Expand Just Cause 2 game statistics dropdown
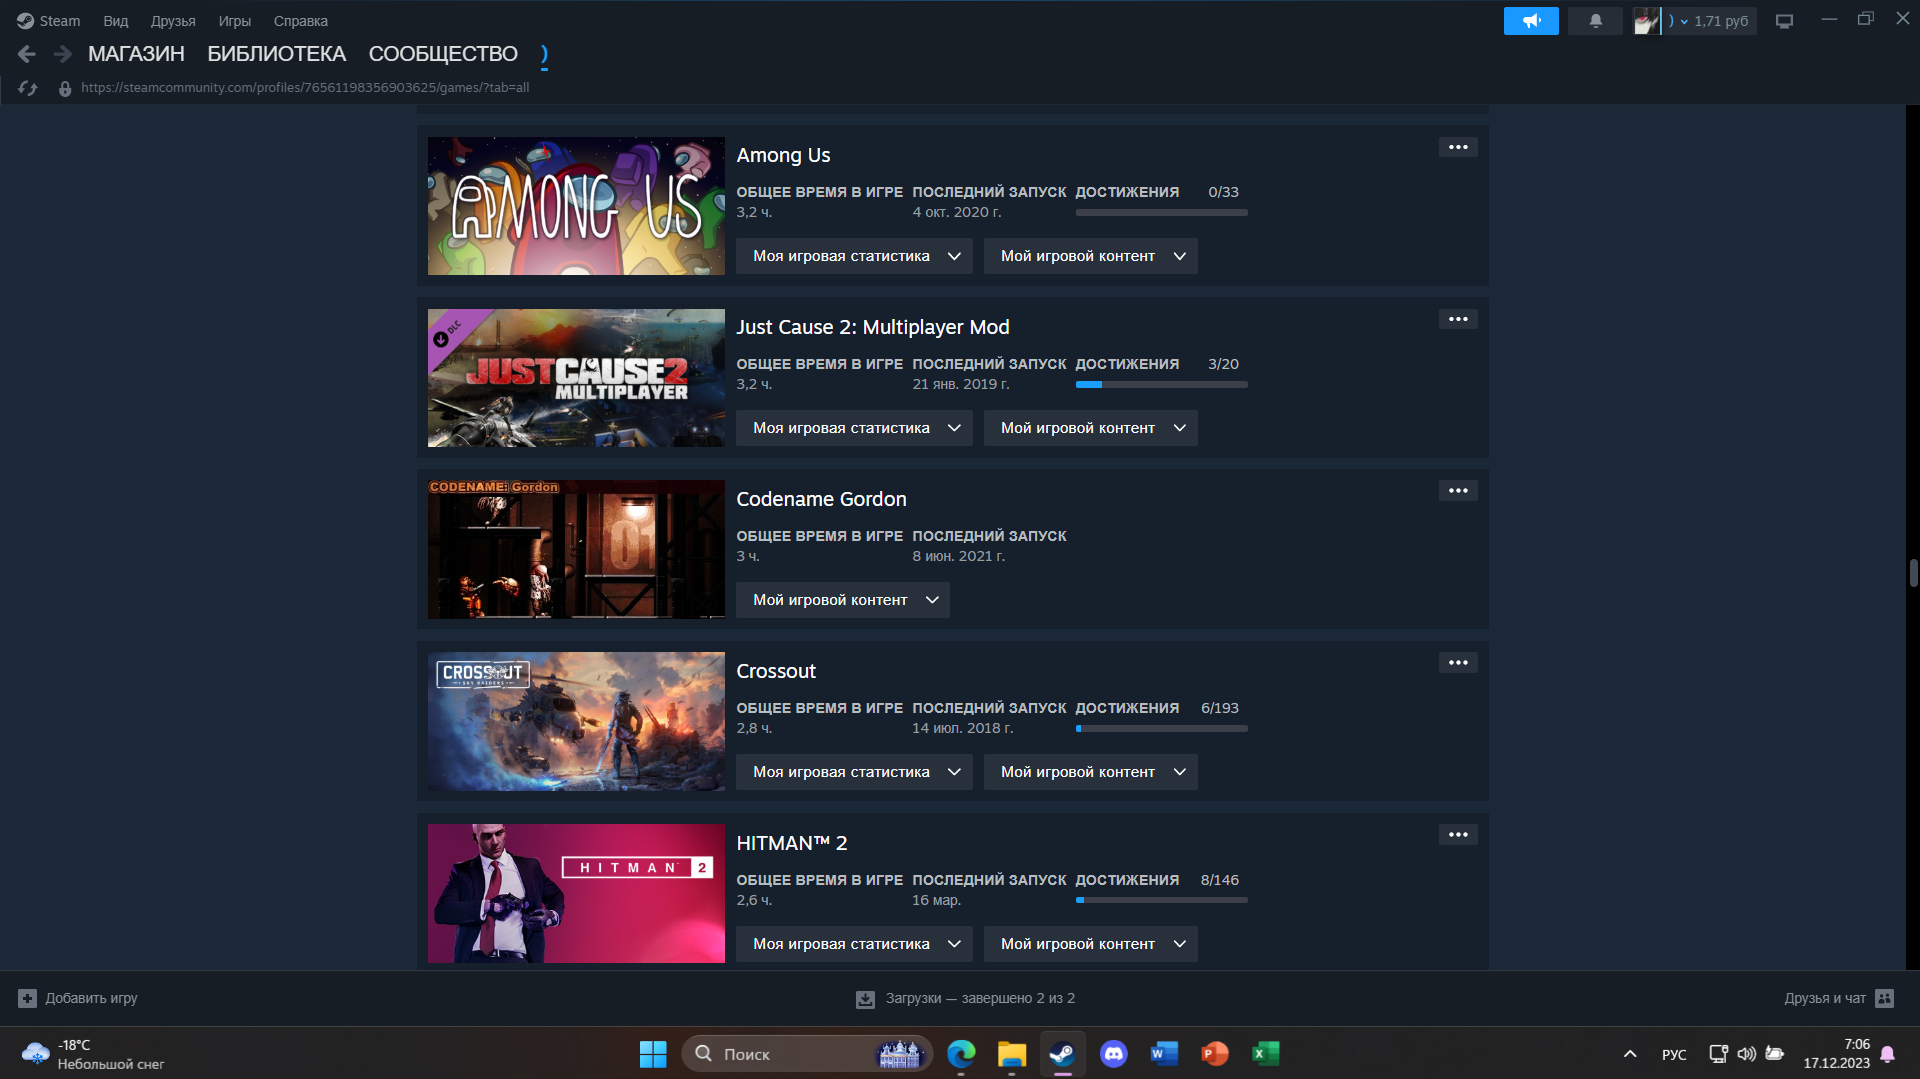This screenshot has width=1920, height=1079. click(x=854, y=428)
